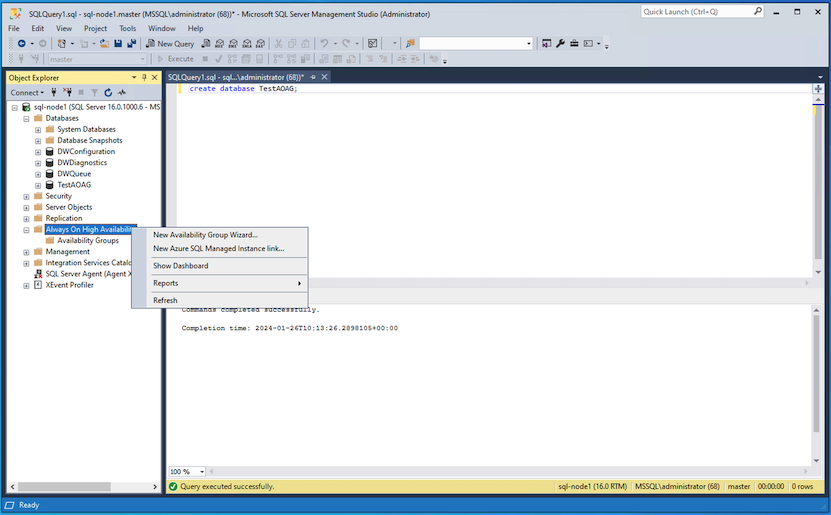
Task: Toggle Results to Text output
Action: 323,59
